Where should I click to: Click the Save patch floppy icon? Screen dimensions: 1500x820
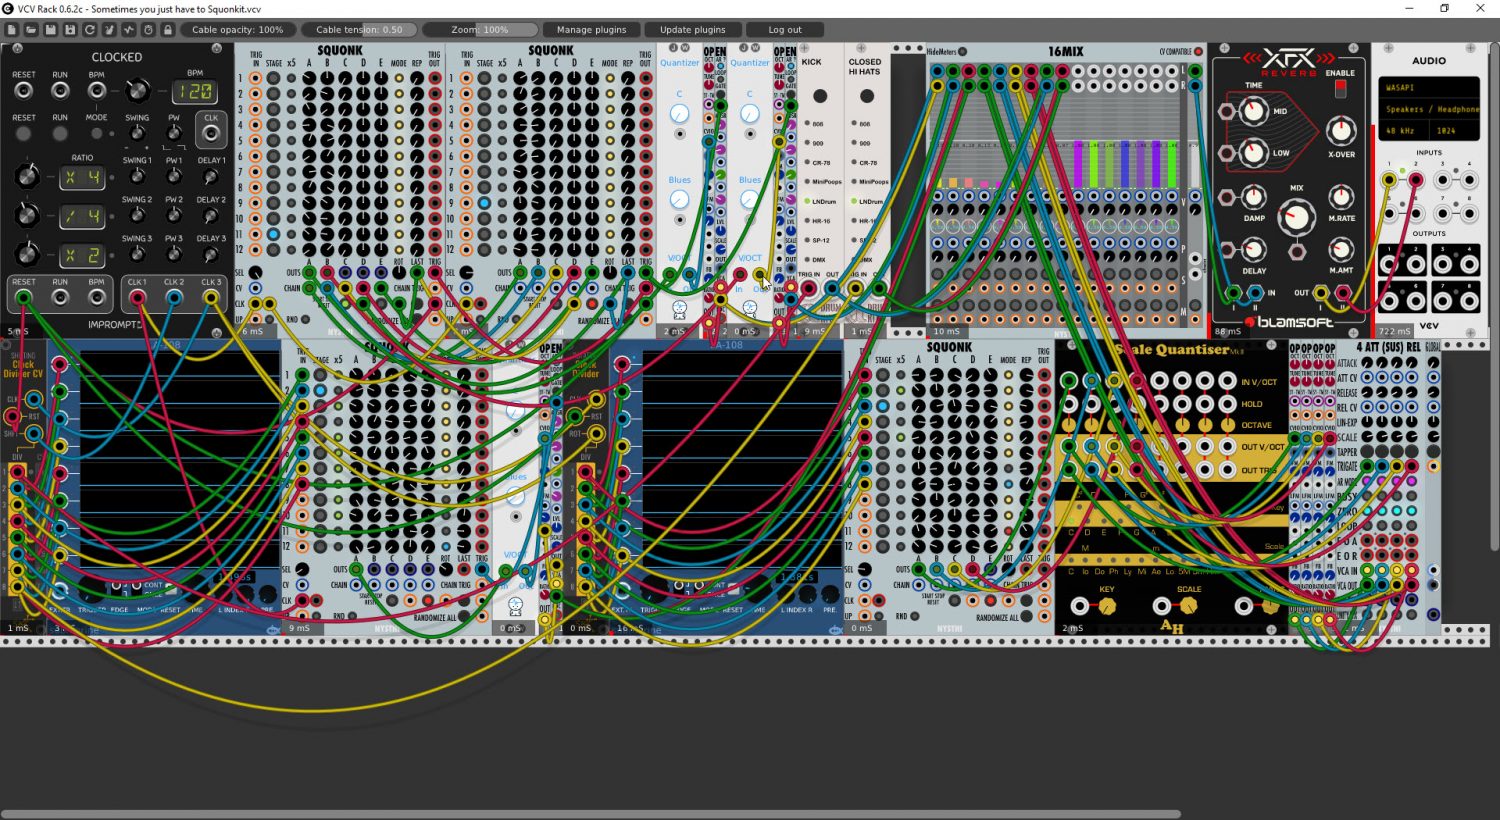click(x=51, y=30)
